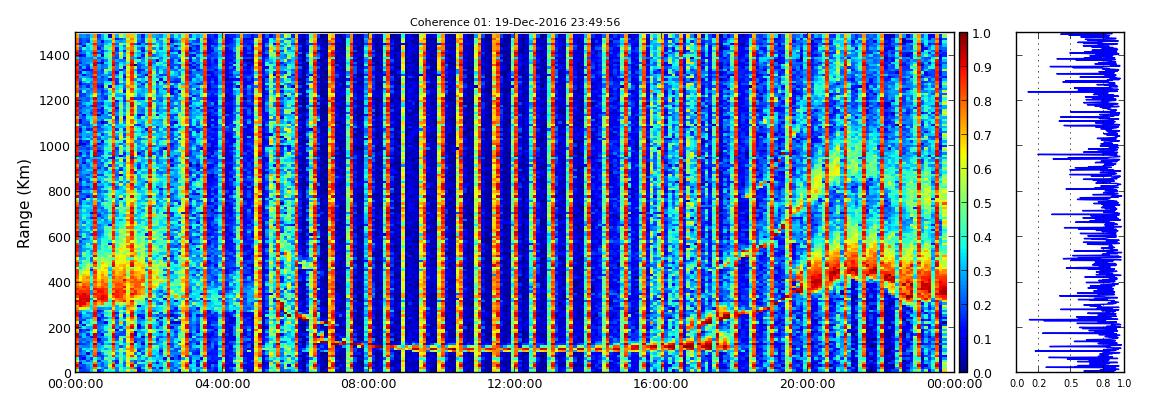This screenshot has height=407, width=1150.
Task: Pick the 600 range tick label
Action: click(x=60, y=237)
